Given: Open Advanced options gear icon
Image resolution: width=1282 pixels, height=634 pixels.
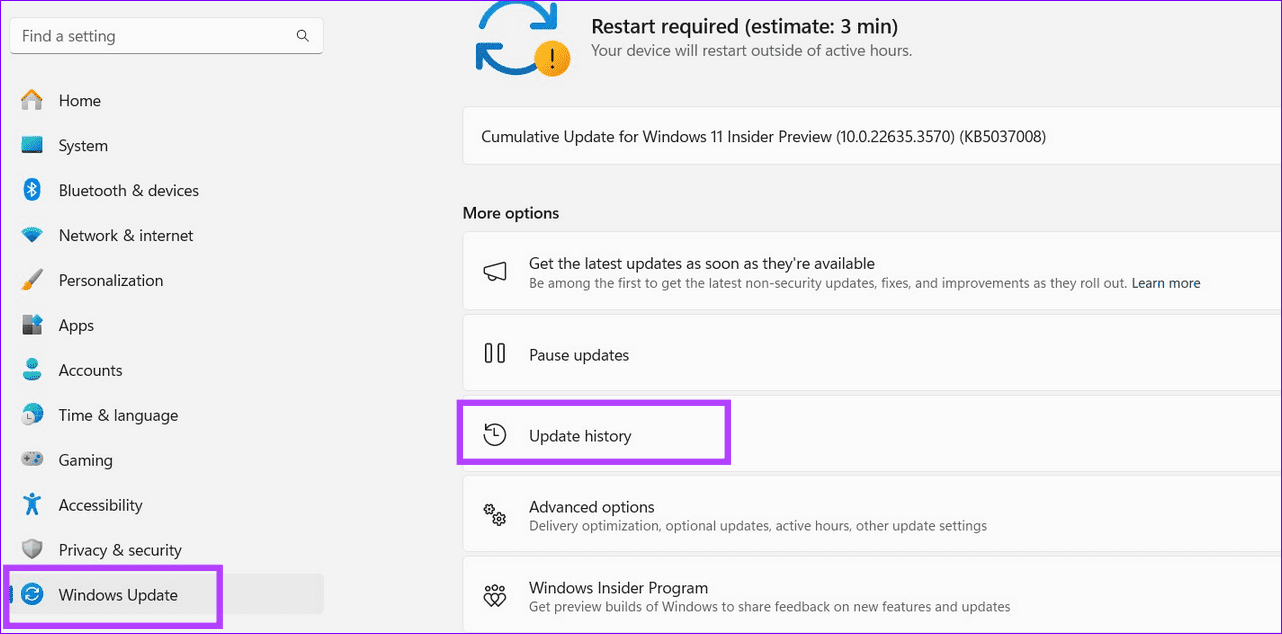Looking at the screenshot, I should coord(495,514).
